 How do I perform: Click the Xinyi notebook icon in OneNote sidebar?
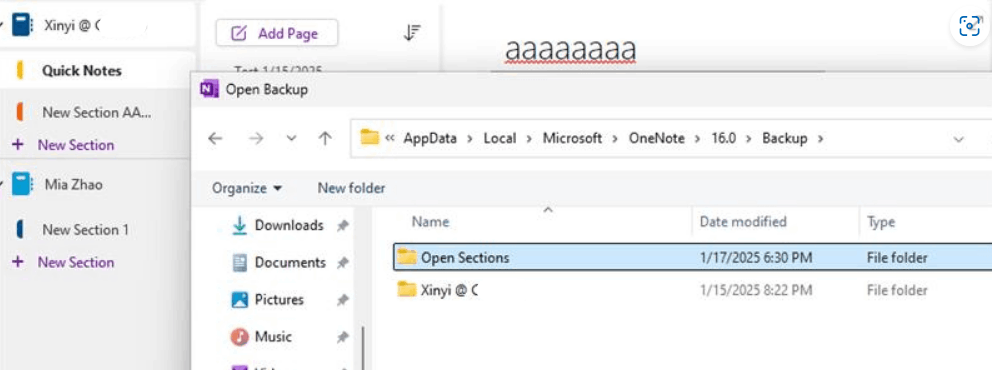pos(22,26)
